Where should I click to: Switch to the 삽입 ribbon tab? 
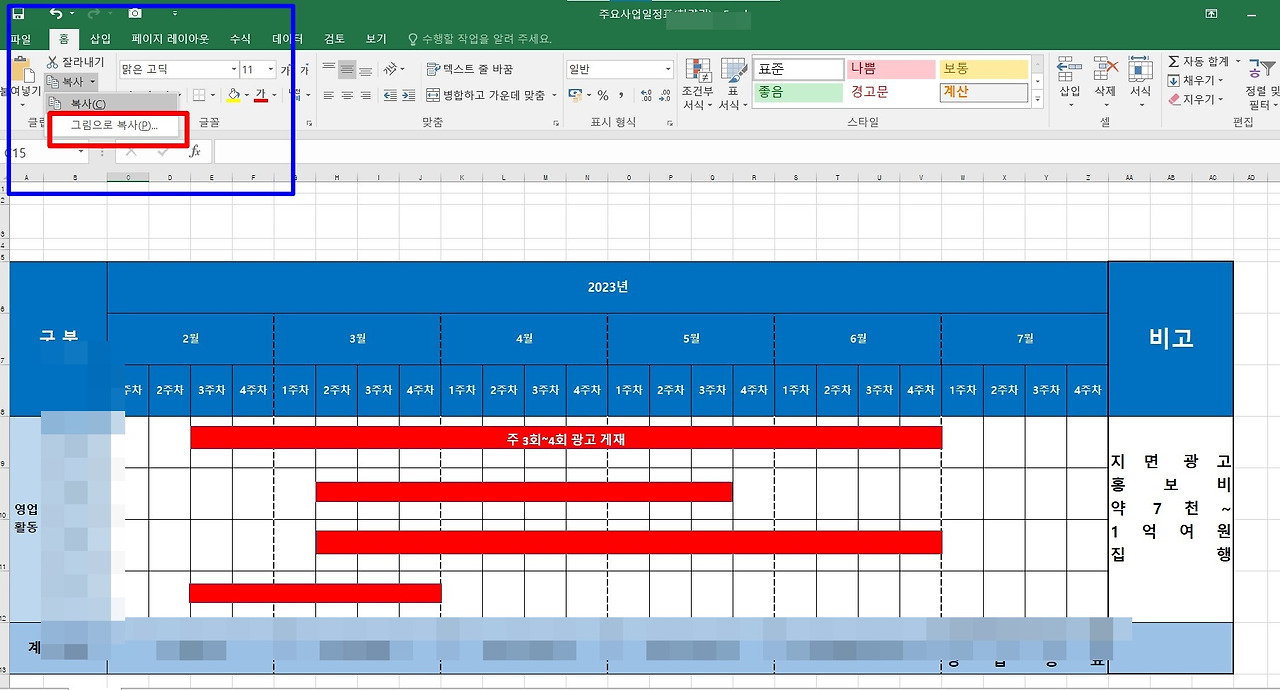click(100, 39)
